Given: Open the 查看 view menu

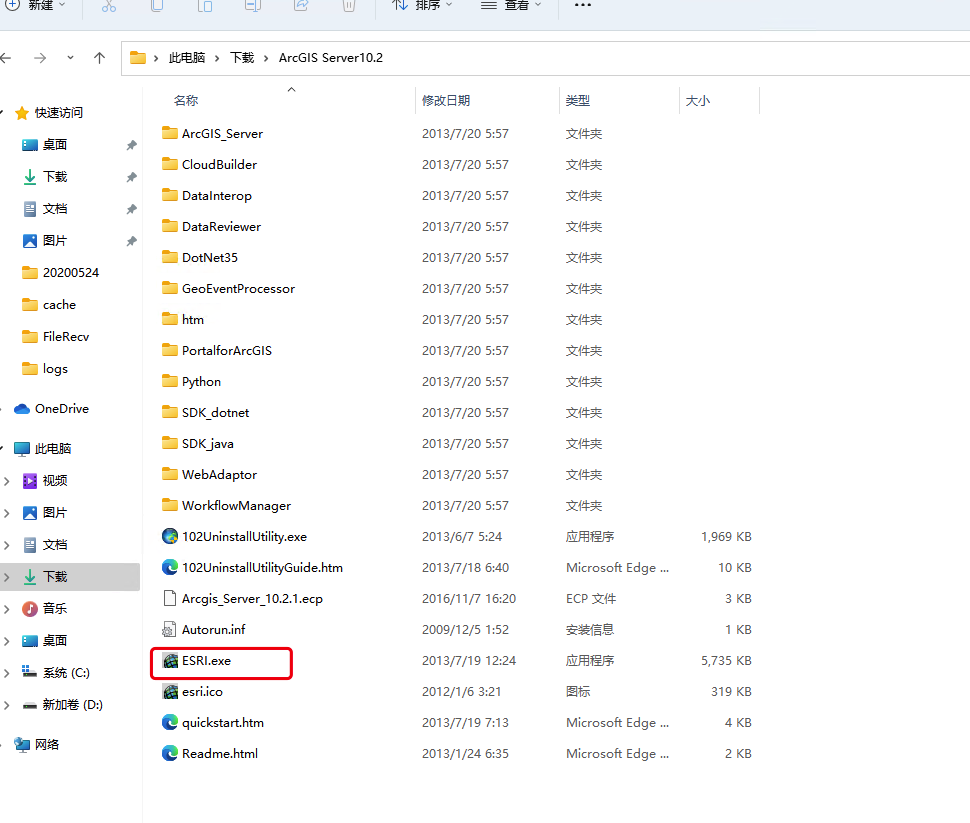Looking at the screenshot, I should (x=511, y=6).
